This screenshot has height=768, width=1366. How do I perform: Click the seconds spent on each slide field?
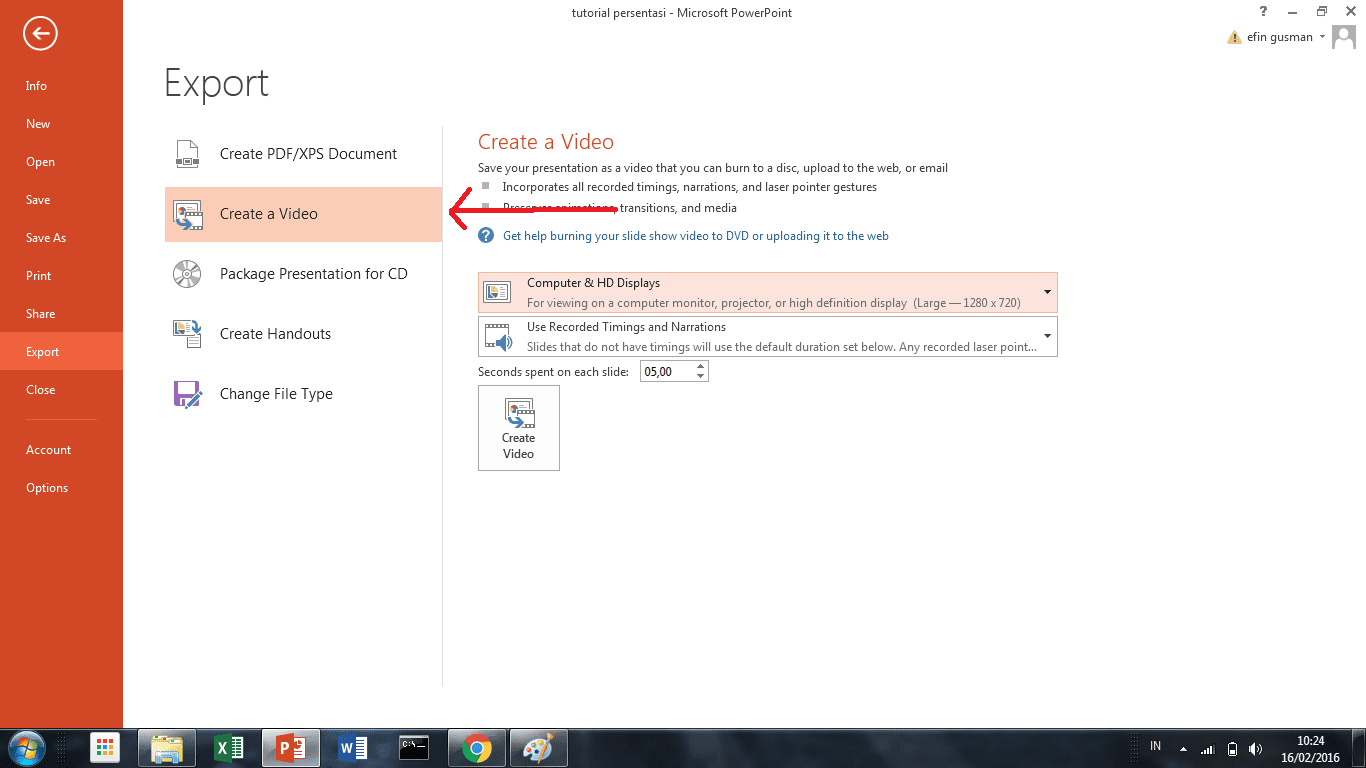tap(665, 372)
